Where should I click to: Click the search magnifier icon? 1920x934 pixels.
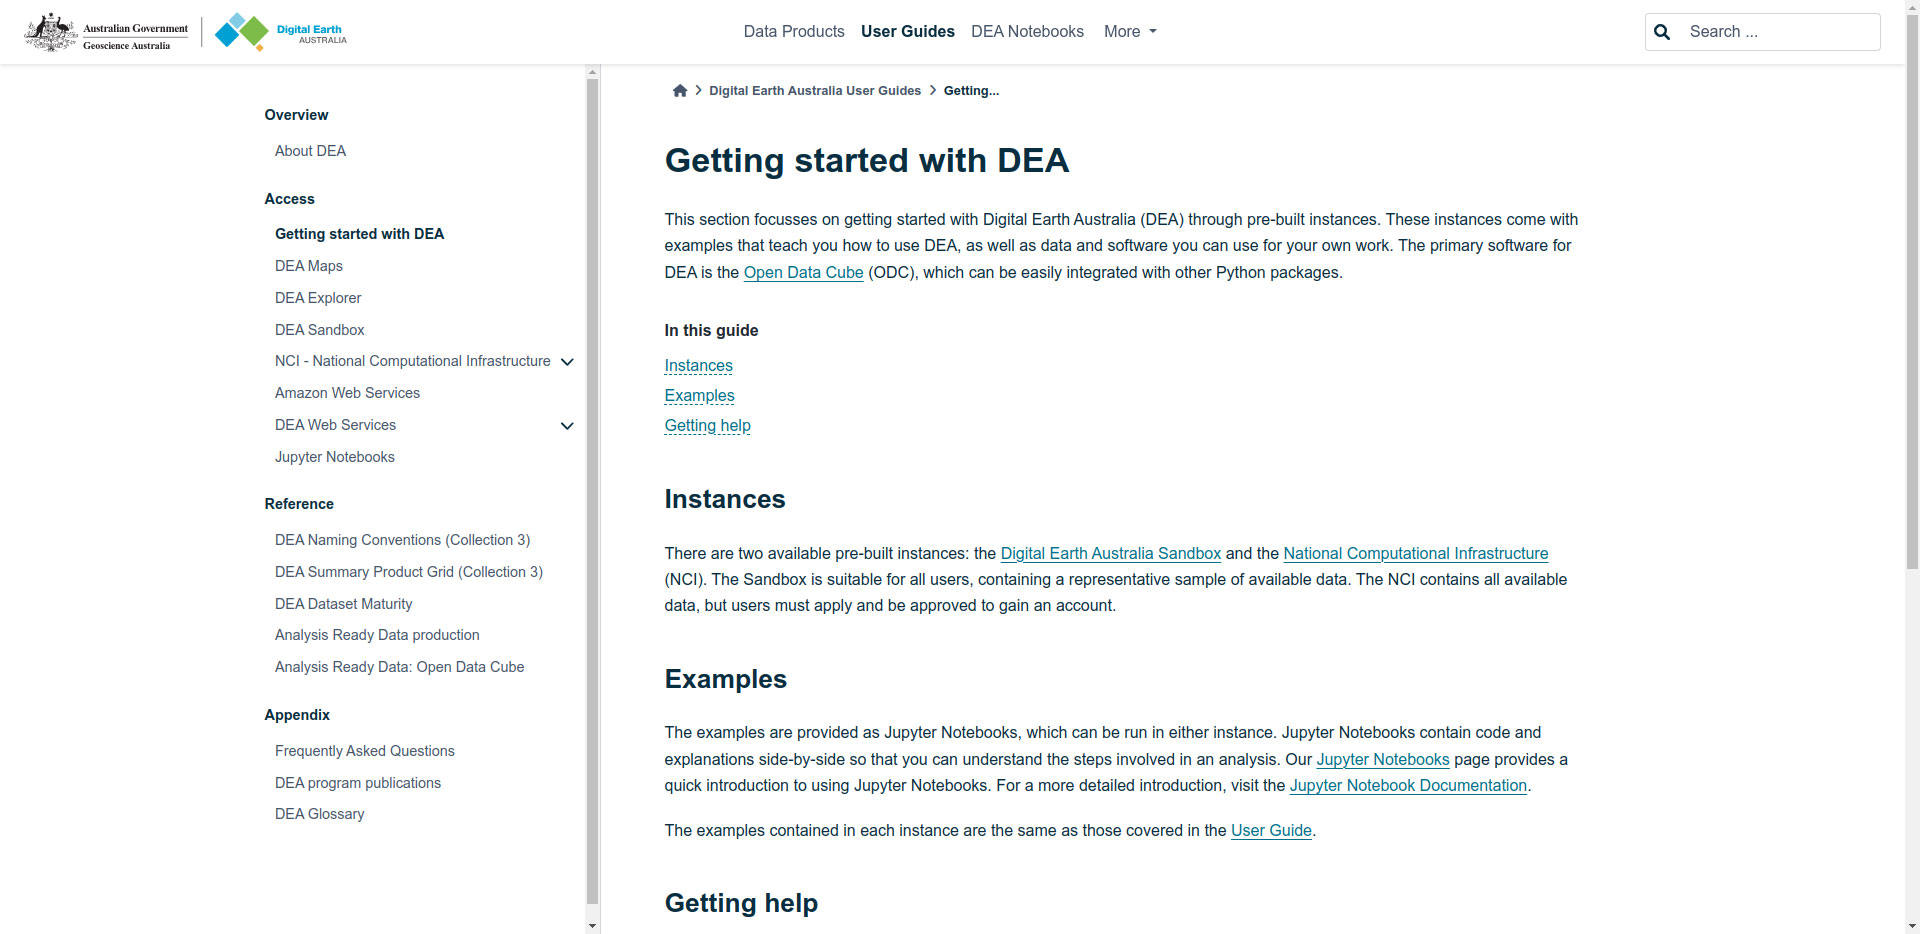pyautogui.click(x=1662, y=32)
